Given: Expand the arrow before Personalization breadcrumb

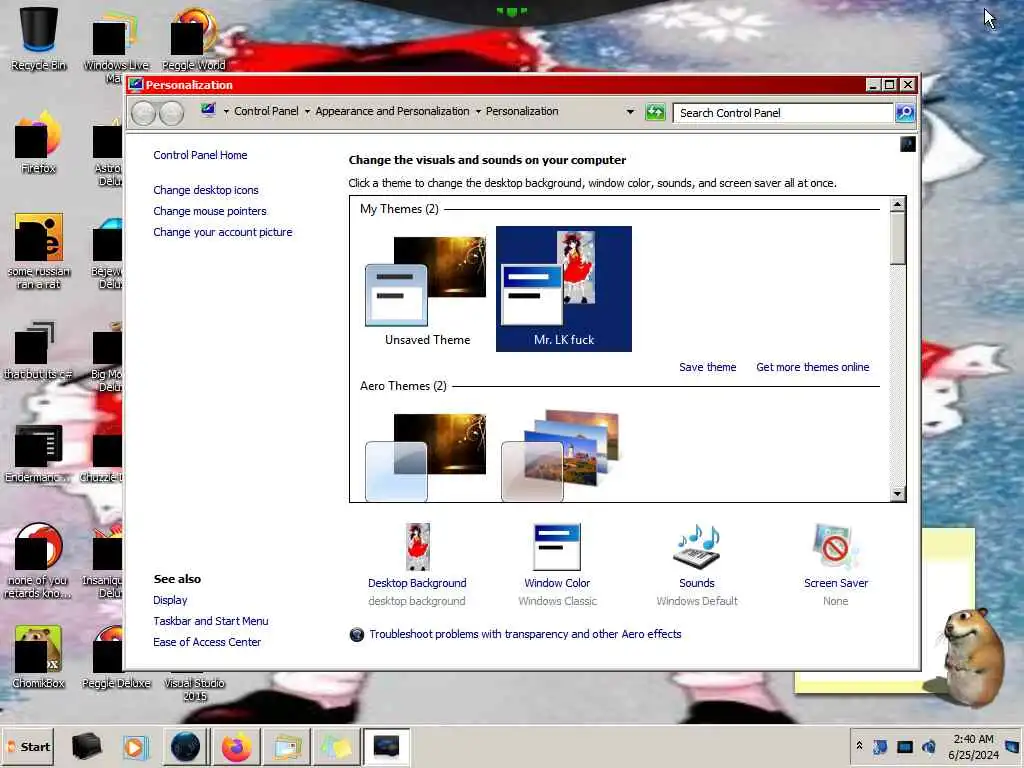Looking at the screenshot, I should click(x=478, y=112).
